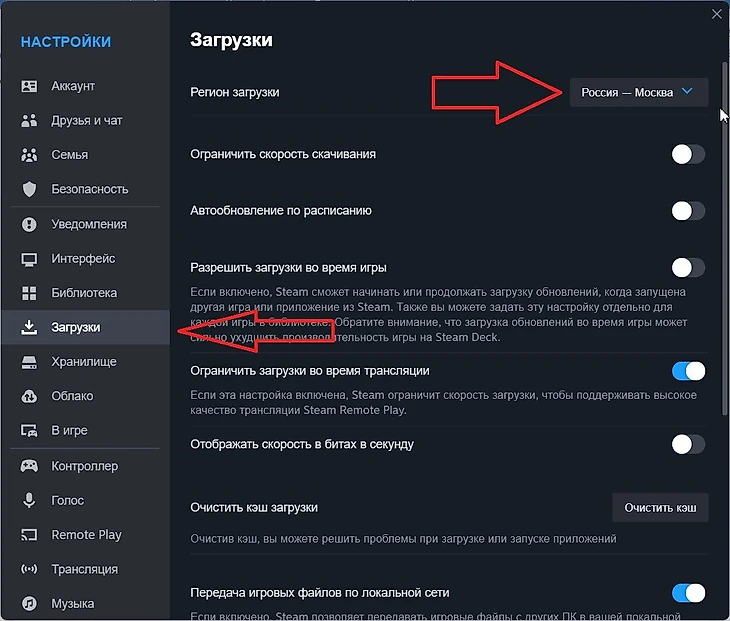Click the Voice microphone icon
730x621 pixels.
pos(30,500)
